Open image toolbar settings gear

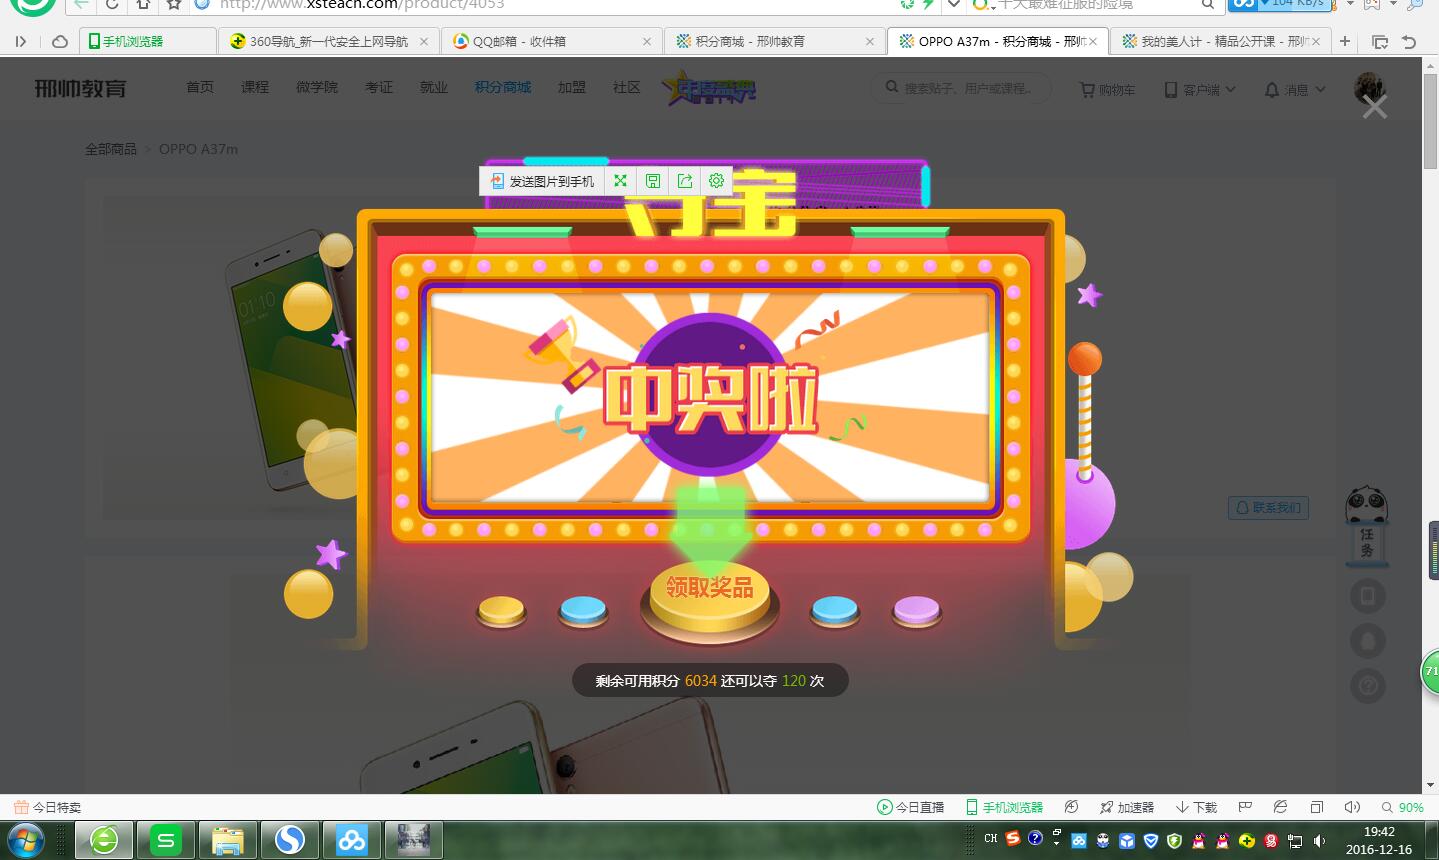point(716,181)
